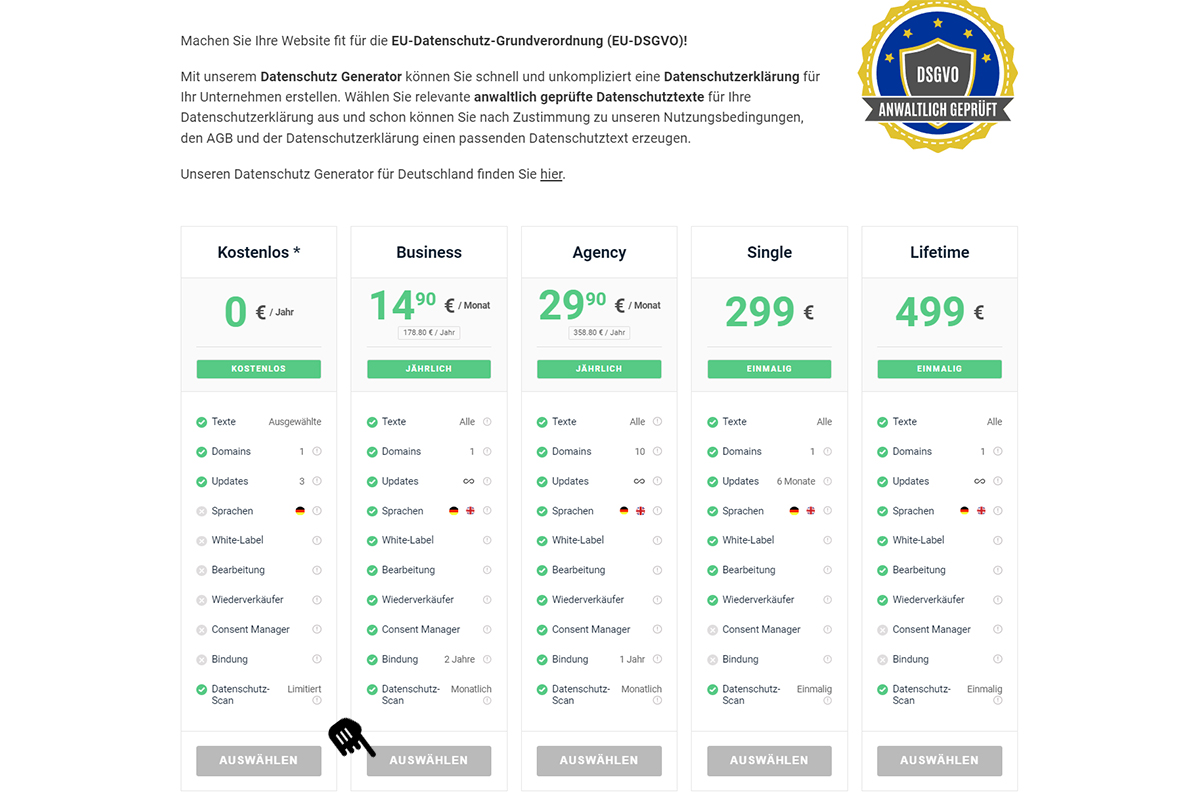The image size is (1200, 800).
Task: Click info icon for Bearbeitung in Lifetime plan
Action: tap(997, 570)
